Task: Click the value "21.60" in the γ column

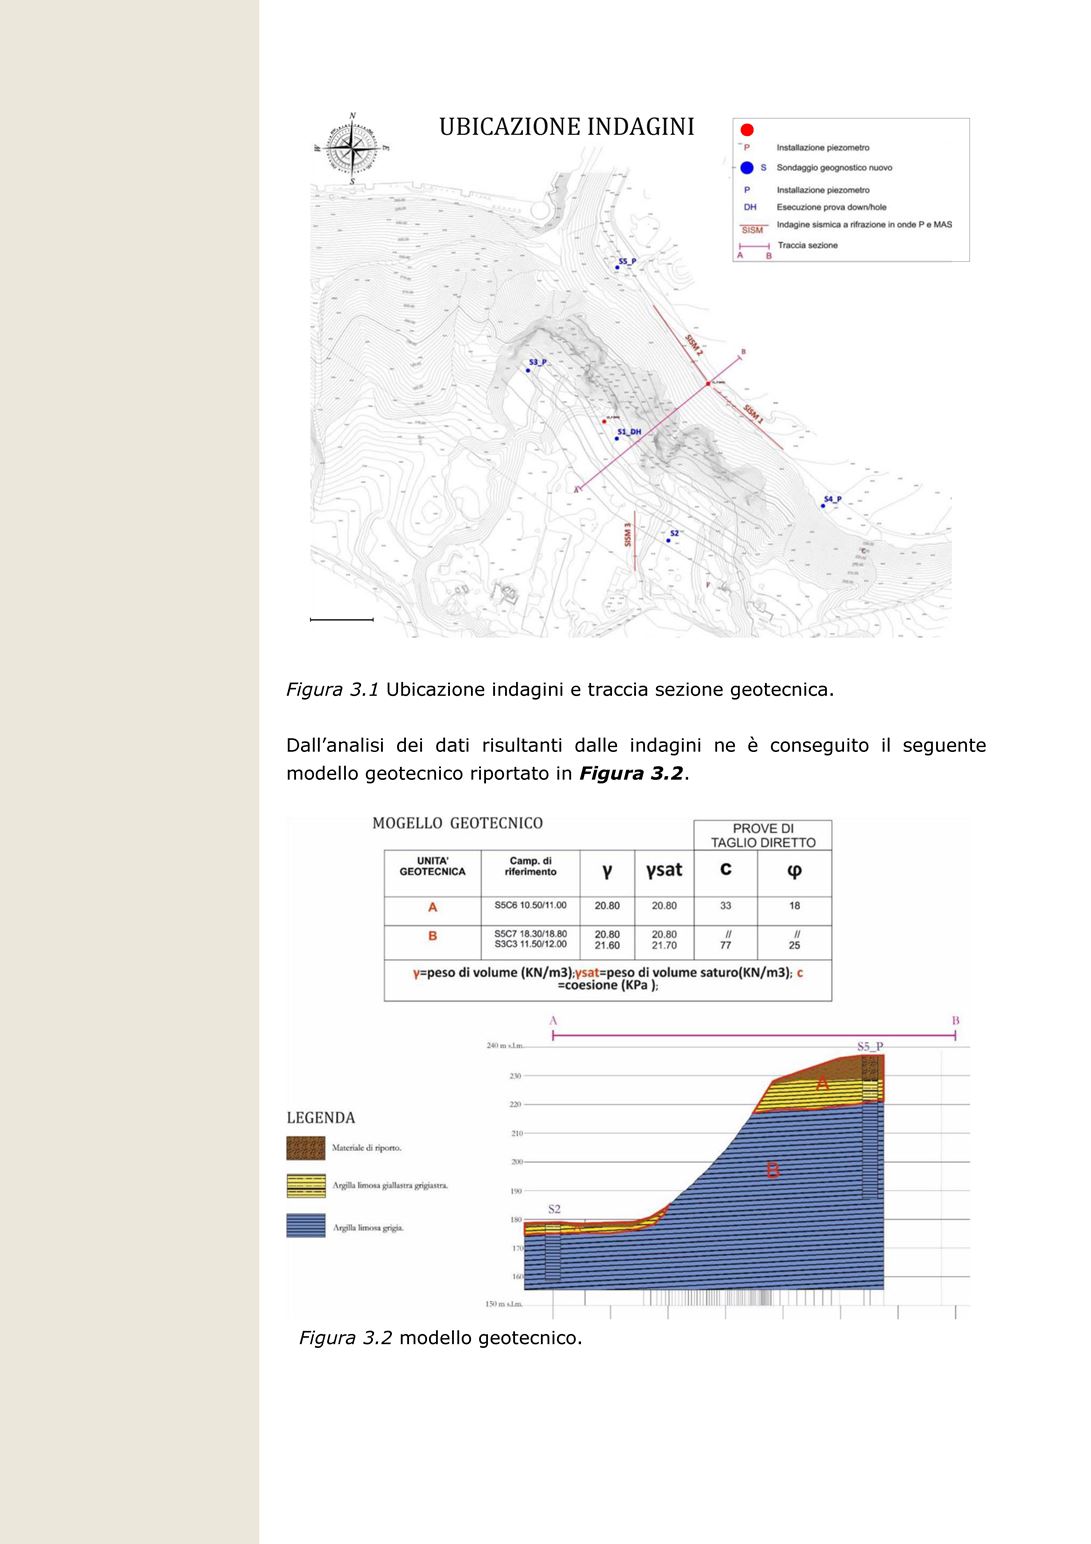Action: click(x=607, y=945)
